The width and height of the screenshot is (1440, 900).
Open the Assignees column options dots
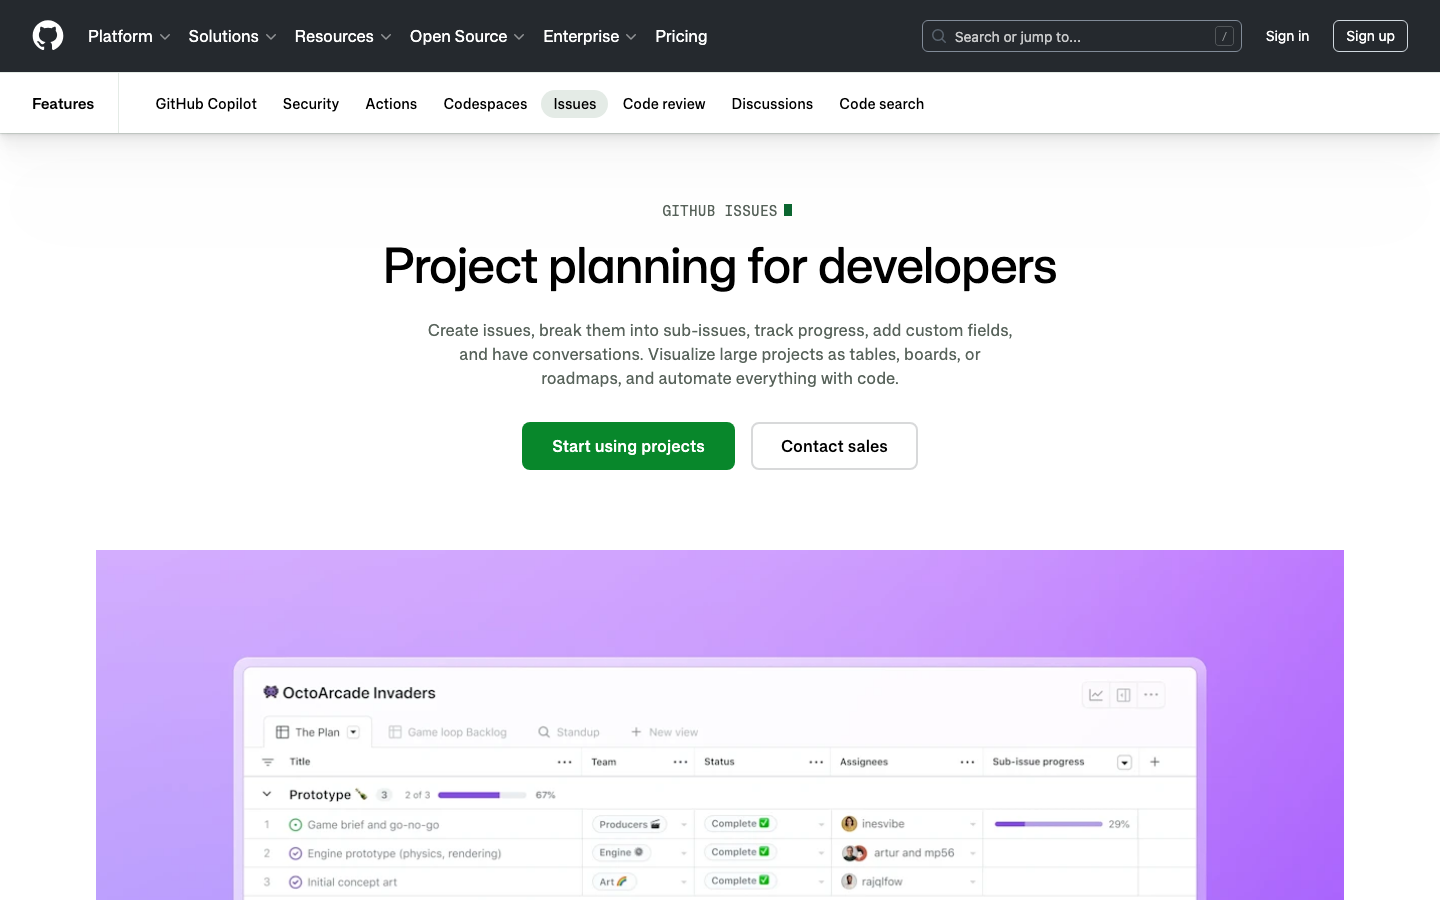[967, 762]
